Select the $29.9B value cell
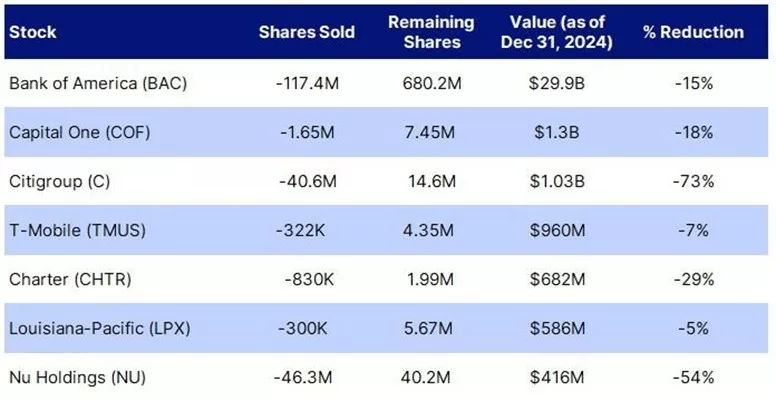776x401 pixels. [x=557, y=83]
